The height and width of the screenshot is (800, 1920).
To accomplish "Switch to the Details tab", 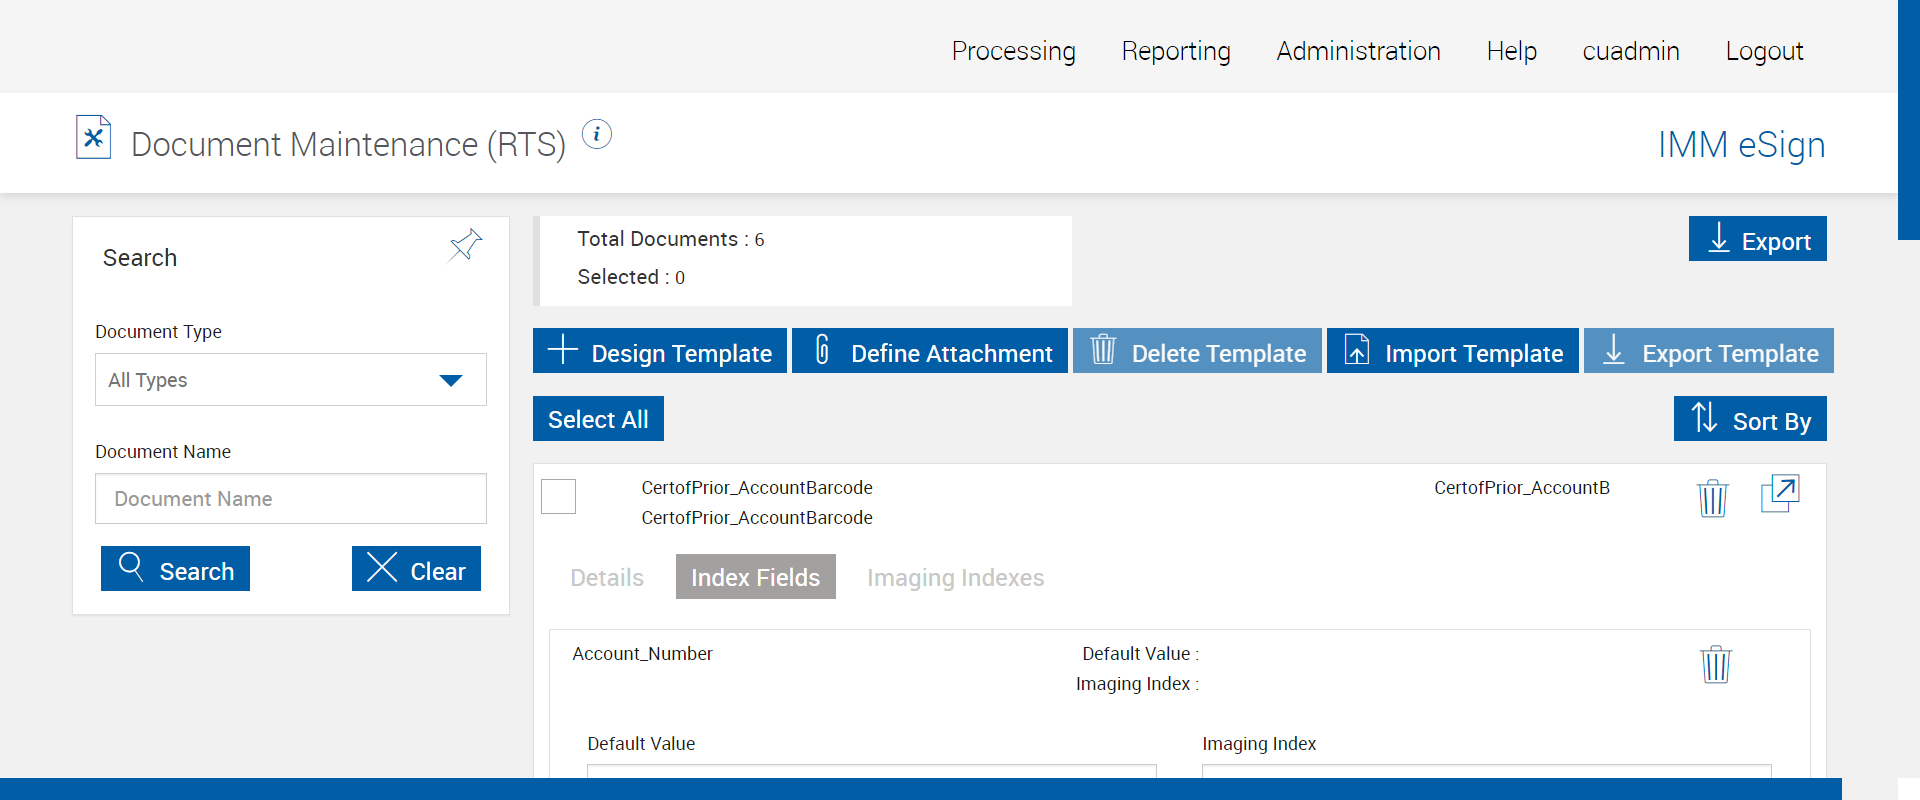I will tap(607, 577).
